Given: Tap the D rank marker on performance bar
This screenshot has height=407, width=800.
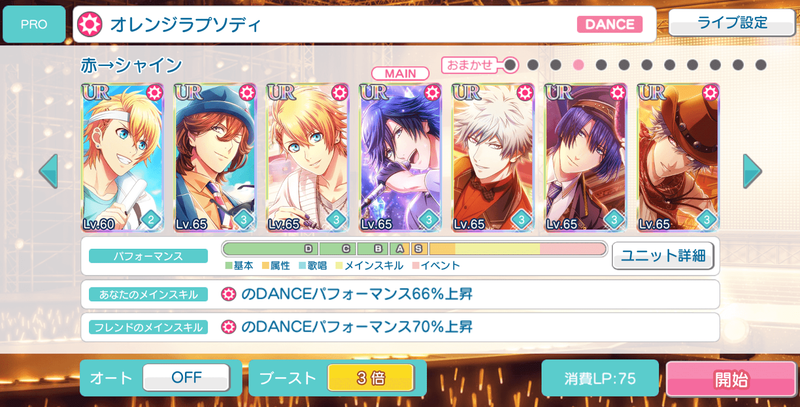Looking at the screenshot, I should point(308,249).
